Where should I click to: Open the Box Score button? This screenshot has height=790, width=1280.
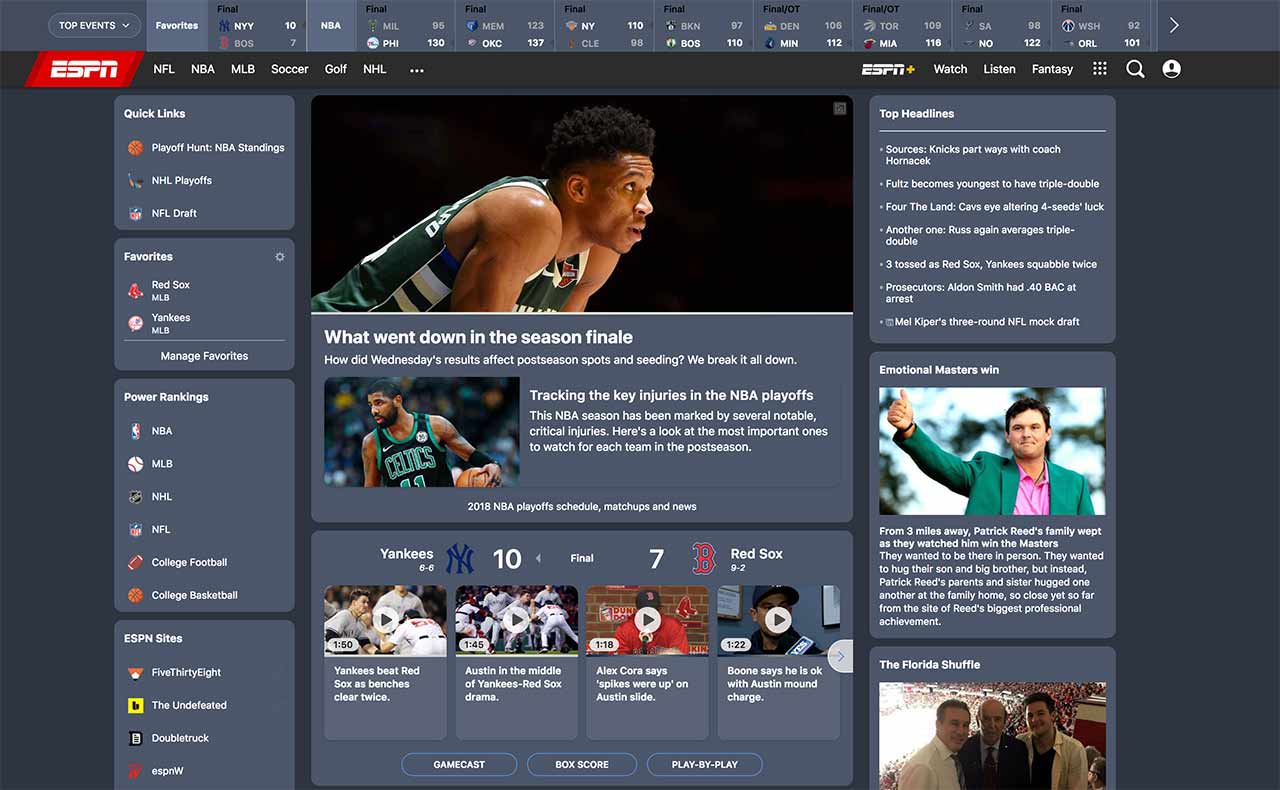pos(582,765)
